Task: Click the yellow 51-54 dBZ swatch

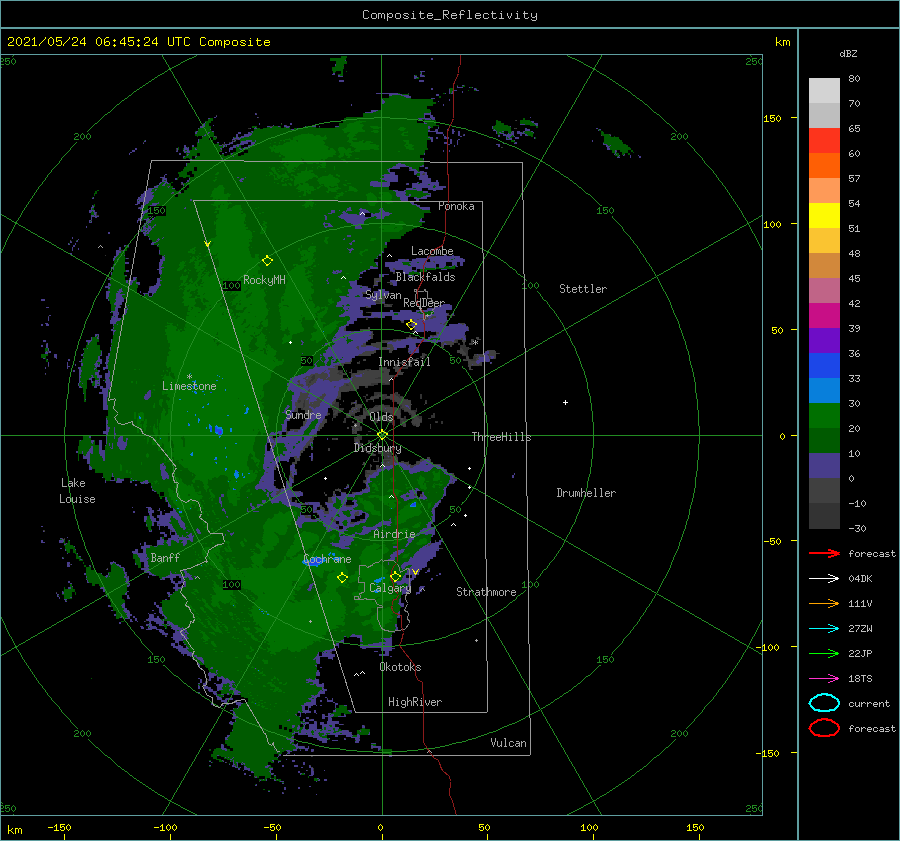Action: point(824,215)
